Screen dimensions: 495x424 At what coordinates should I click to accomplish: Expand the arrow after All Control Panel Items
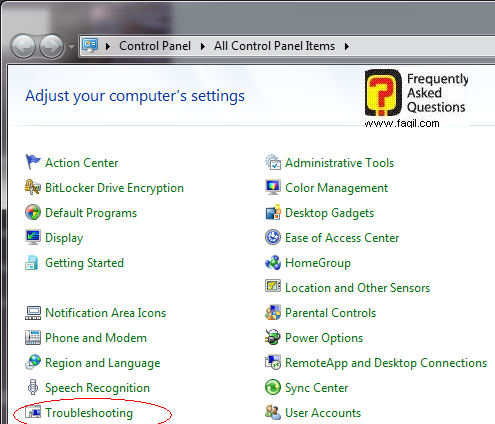click(347, 46)
